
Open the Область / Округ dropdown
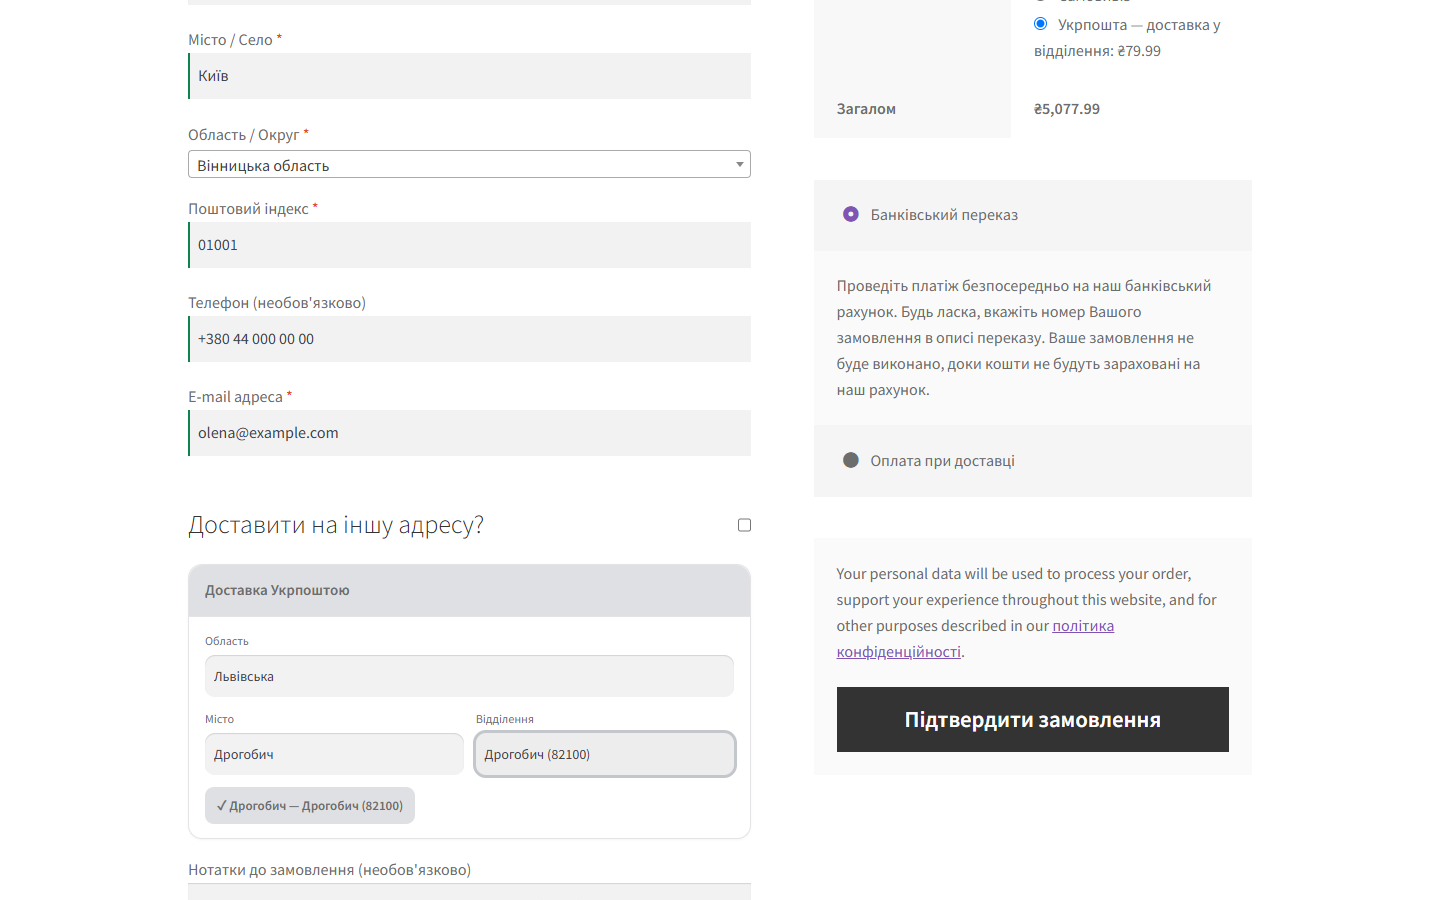pos(469,165)
